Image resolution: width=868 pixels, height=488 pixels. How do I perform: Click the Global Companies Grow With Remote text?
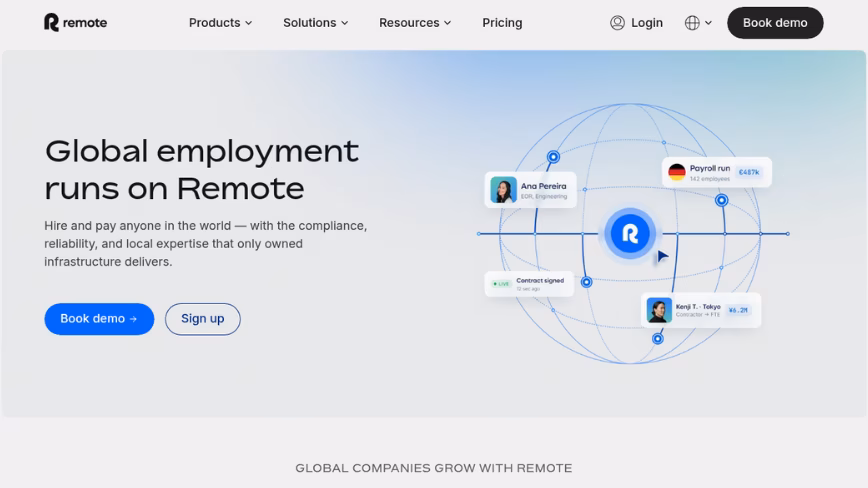click(x=434, y=468)
